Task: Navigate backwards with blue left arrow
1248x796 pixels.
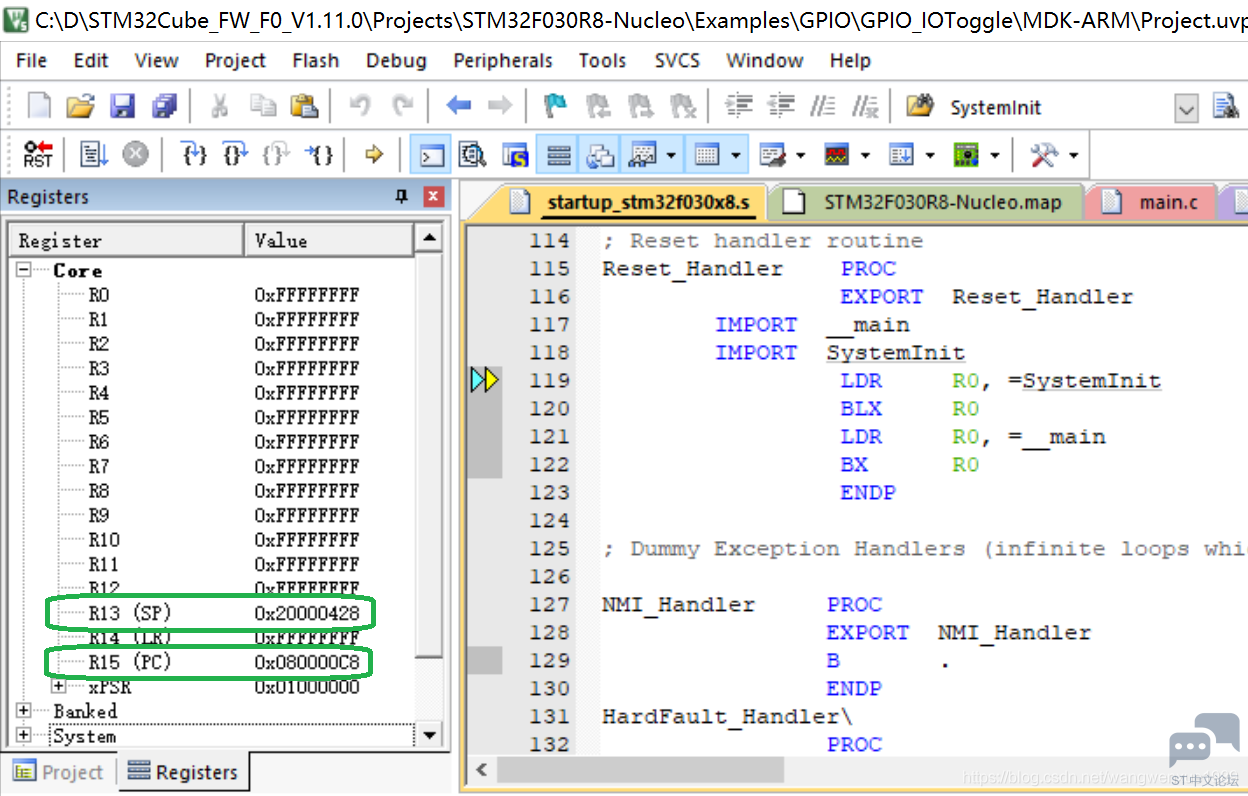Action: [459, 105]
